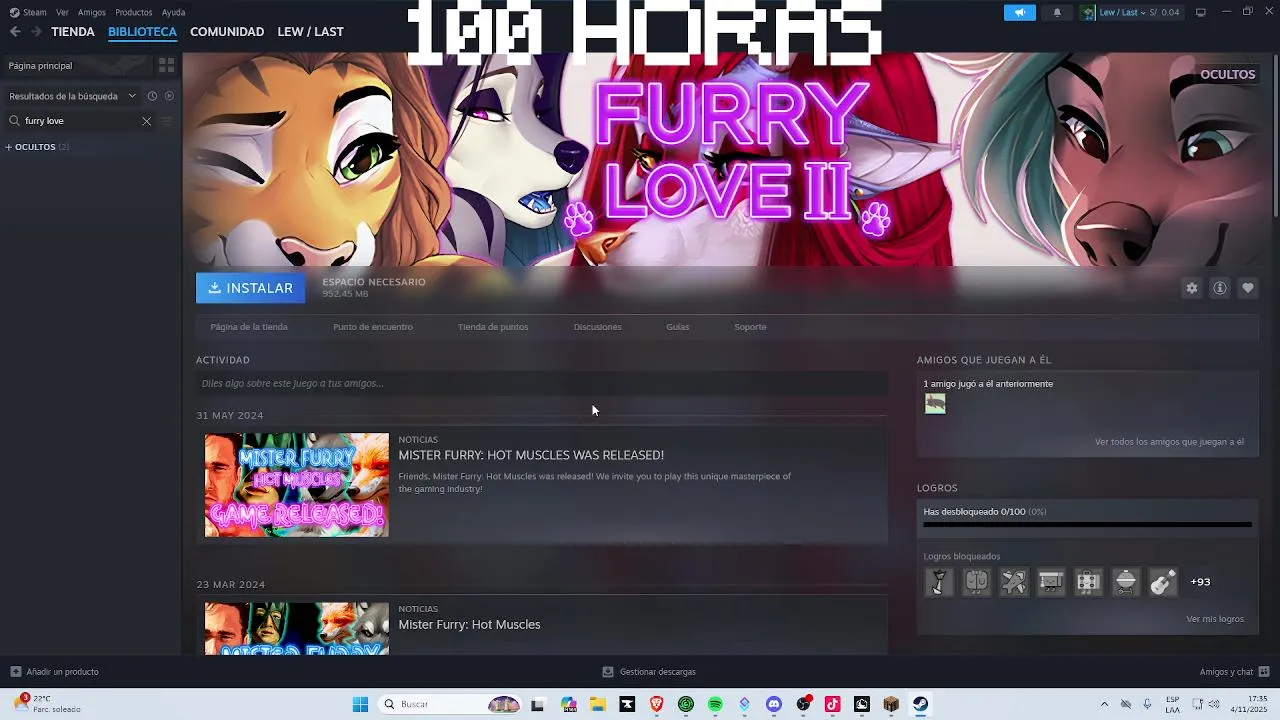Screen dimensions: 1280x720
Task: Open Amigos y chat
Action: (1234, 672)
